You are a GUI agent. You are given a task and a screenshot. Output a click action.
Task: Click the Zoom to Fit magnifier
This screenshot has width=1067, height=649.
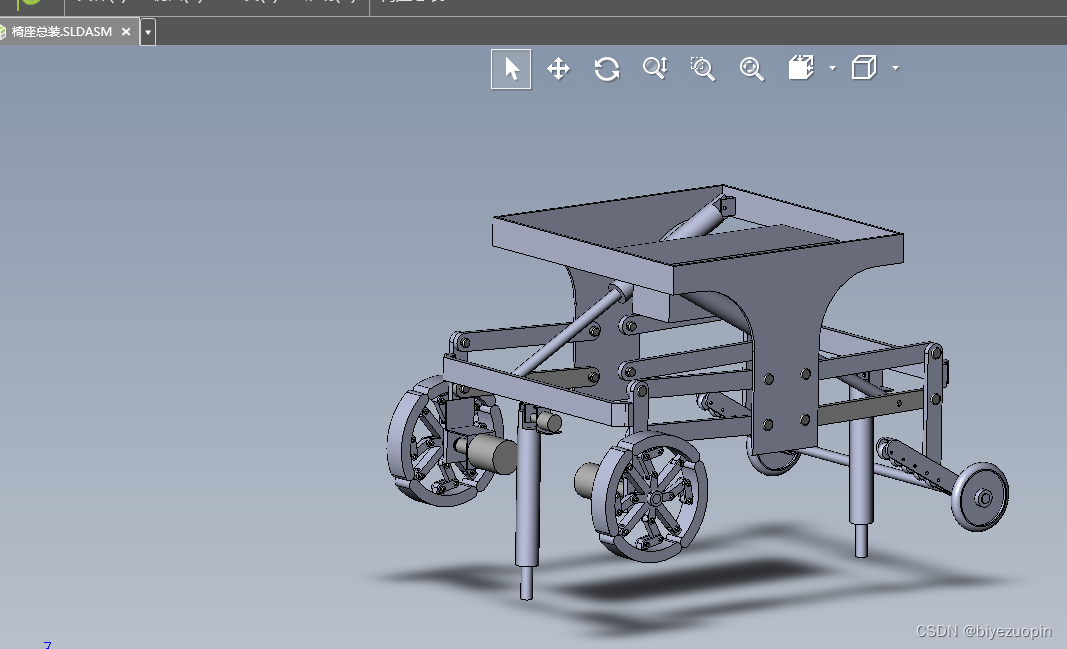(751, 69)
